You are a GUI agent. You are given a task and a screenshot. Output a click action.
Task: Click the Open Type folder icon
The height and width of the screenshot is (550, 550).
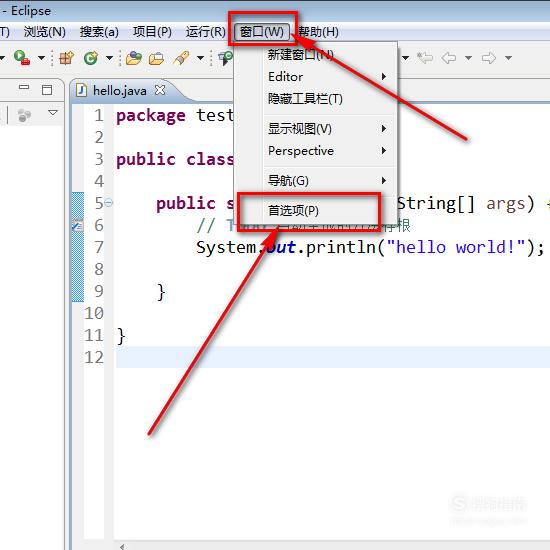(x=134, y=58)
